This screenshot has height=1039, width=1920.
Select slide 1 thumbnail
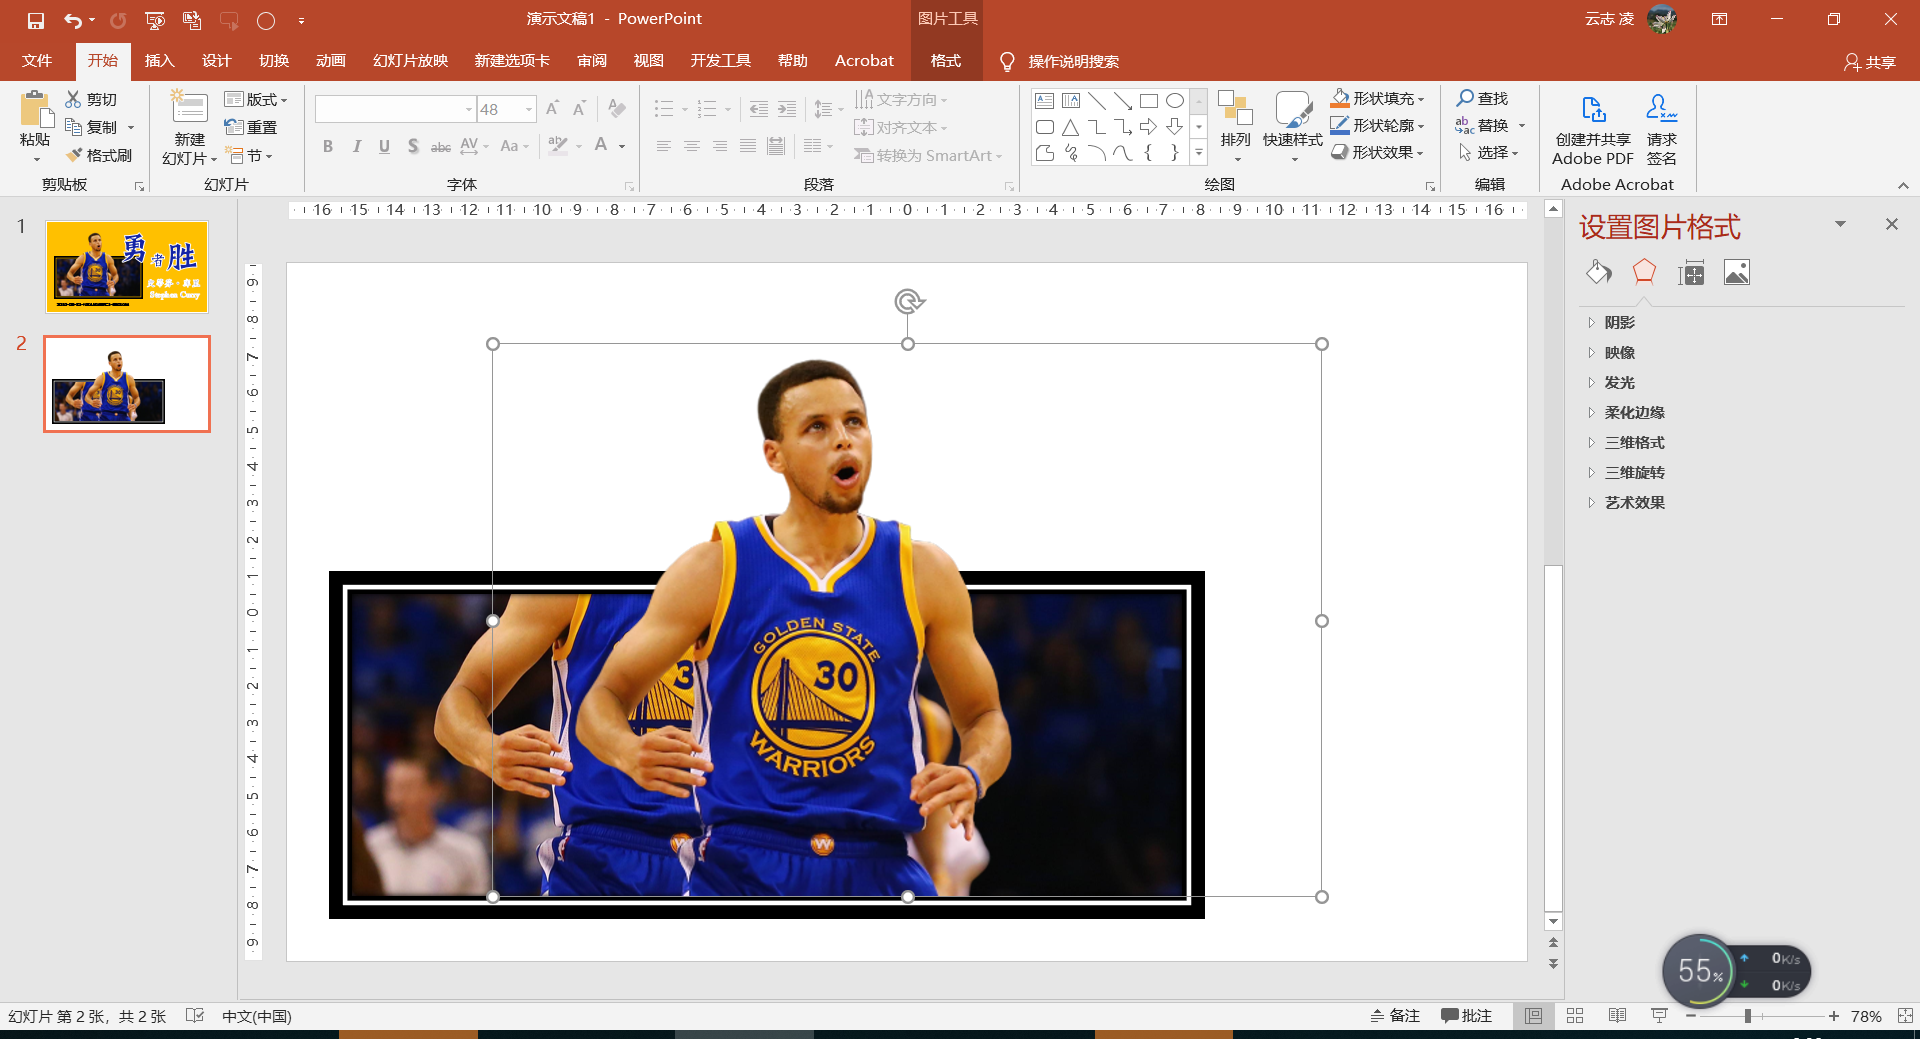point(127,267)
